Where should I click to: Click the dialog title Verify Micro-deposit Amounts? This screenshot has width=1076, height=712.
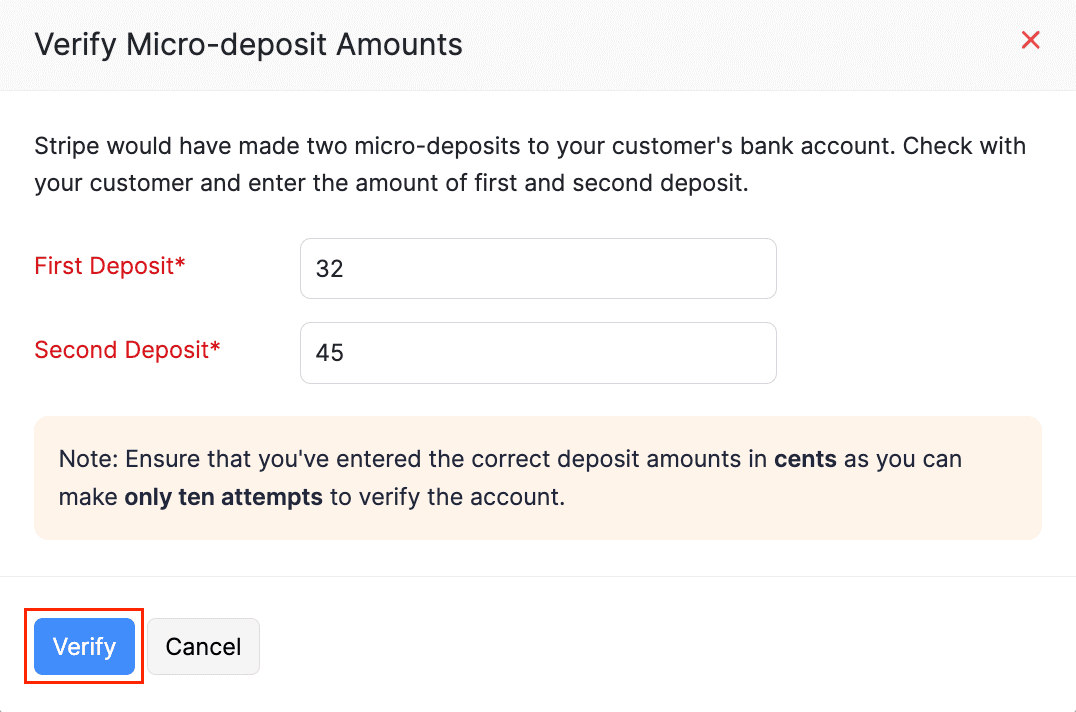coord(248,44)
